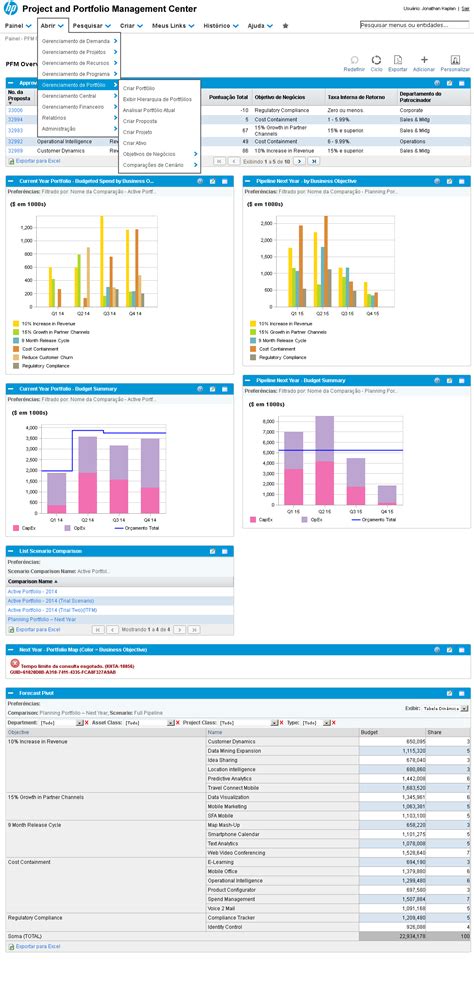
Task: Select Gerenciamento Financeiro in Abrir menu
Action: (x=79, y=107)
